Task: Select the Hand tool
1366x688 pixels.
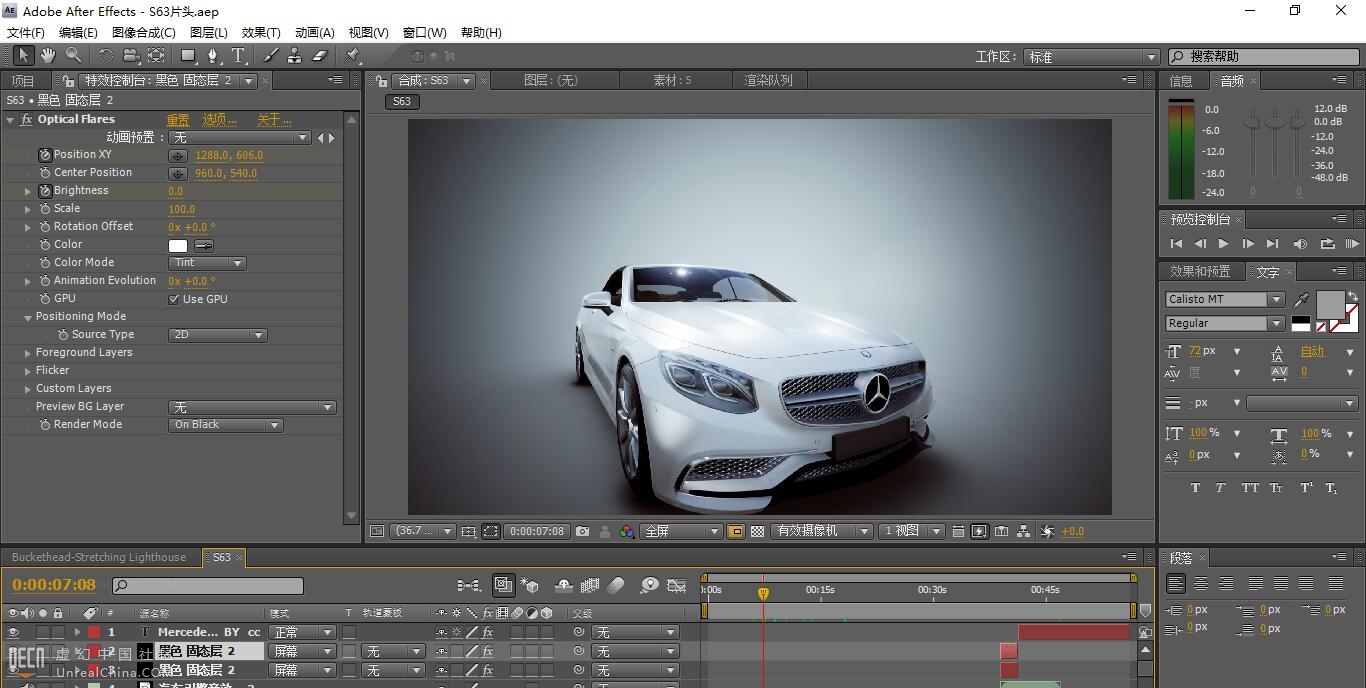Action: (x=48, y=56)
